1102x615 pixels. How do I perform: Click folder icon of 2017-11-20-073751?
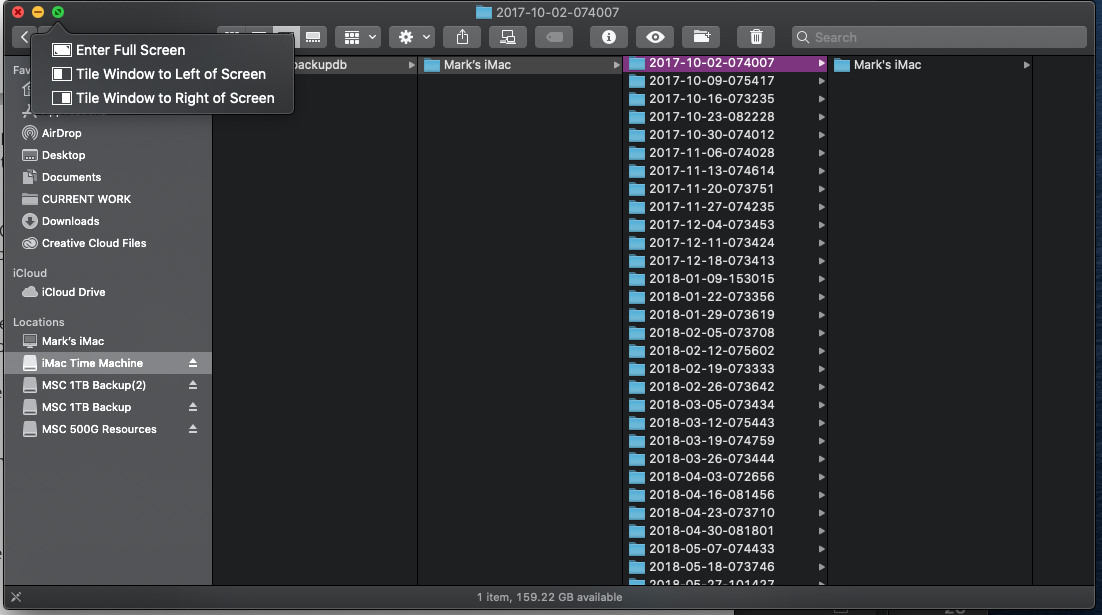tap(637, 189)
